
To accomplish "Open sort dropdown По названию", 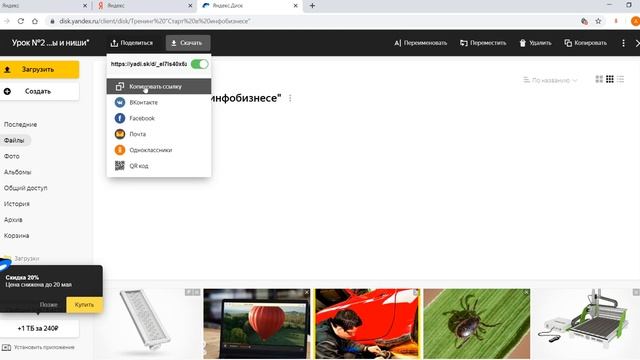I will (x=551, y=80).
